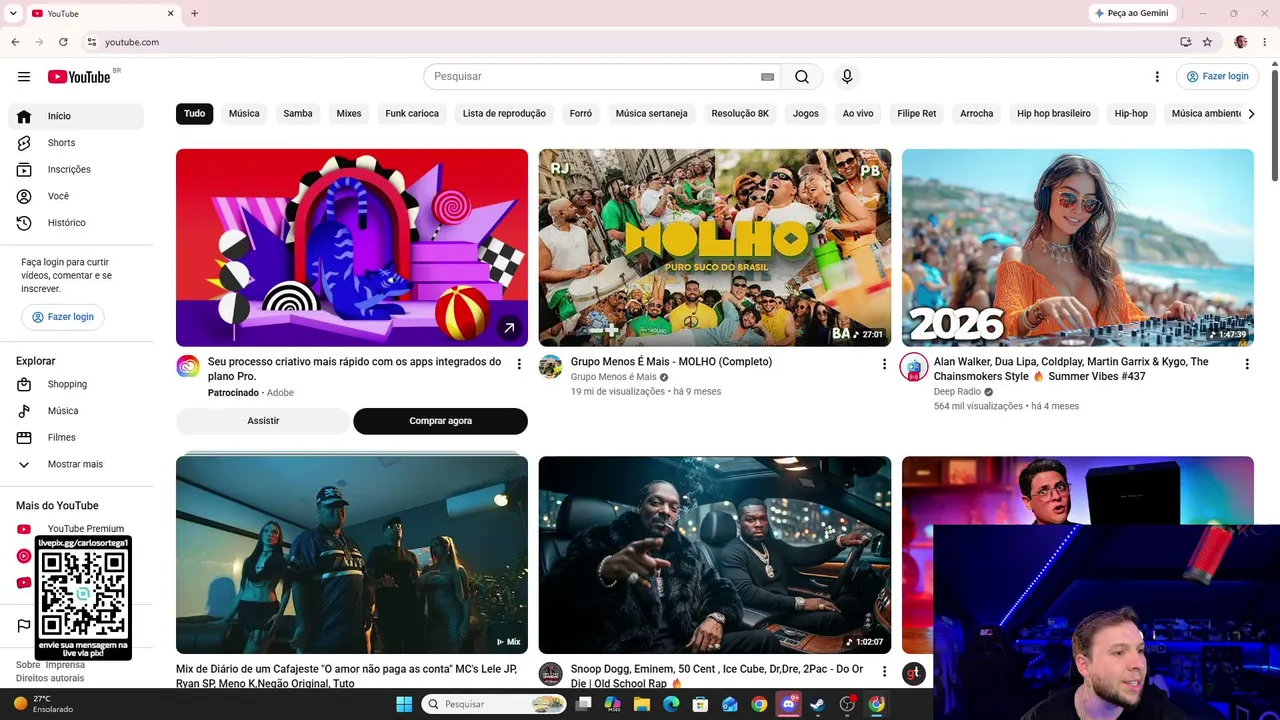The image size is (1280, 720).
Task: Open options menu for Alan Walker video
Action: click(1247, 364)
